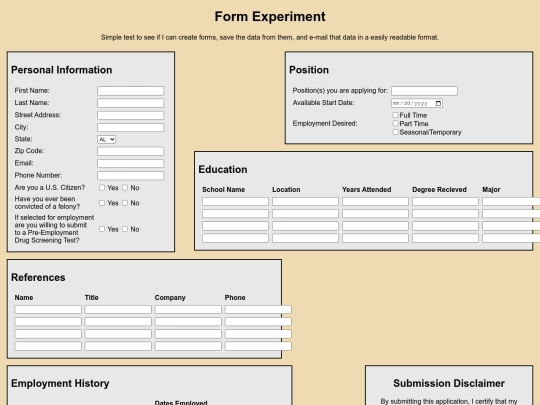This screenshot has width=540, height=405.
Task: Click the first Years Attended field
Action: tap(375, 201)
